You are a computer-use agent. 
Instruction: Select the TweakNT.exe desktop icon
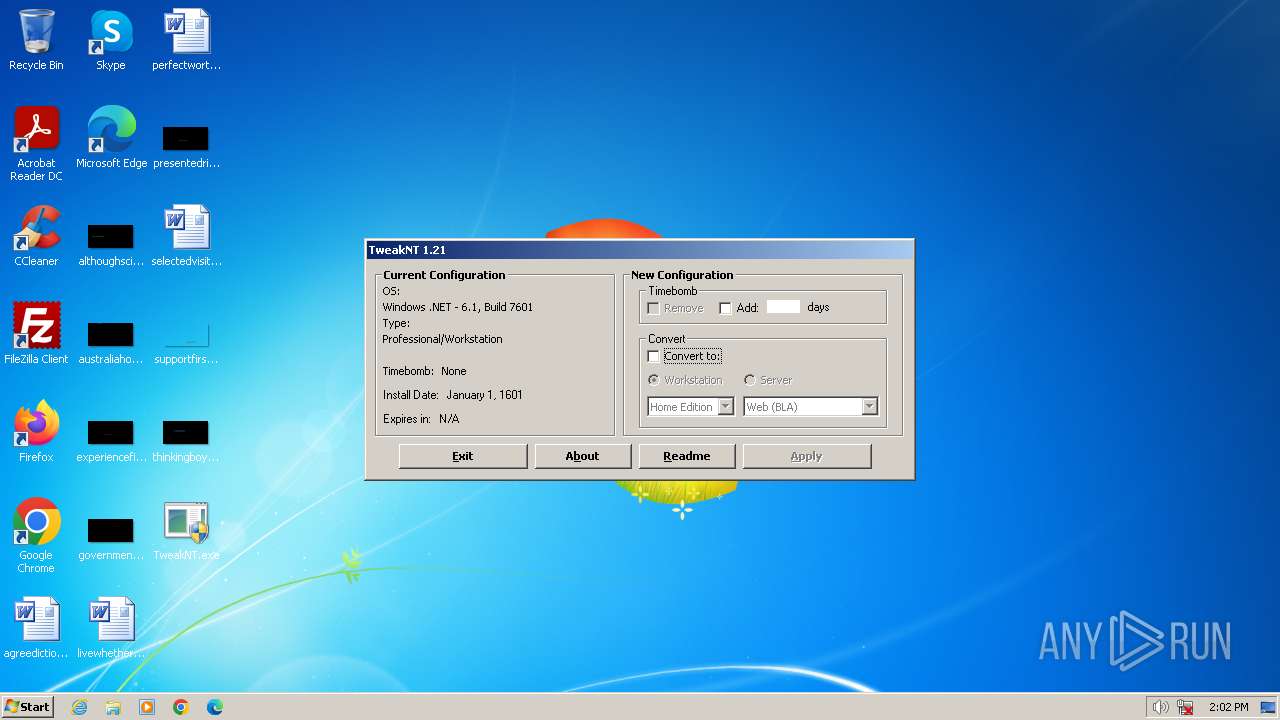pos(186,530)
